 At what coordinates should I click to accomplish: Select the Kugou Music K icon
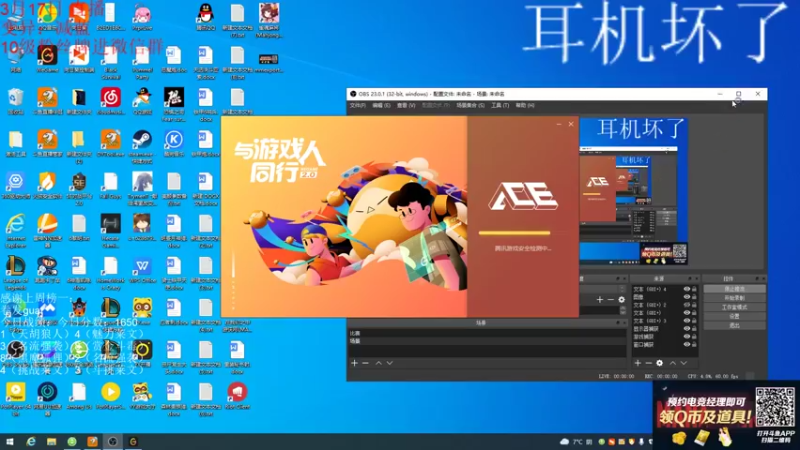(173, 143)
